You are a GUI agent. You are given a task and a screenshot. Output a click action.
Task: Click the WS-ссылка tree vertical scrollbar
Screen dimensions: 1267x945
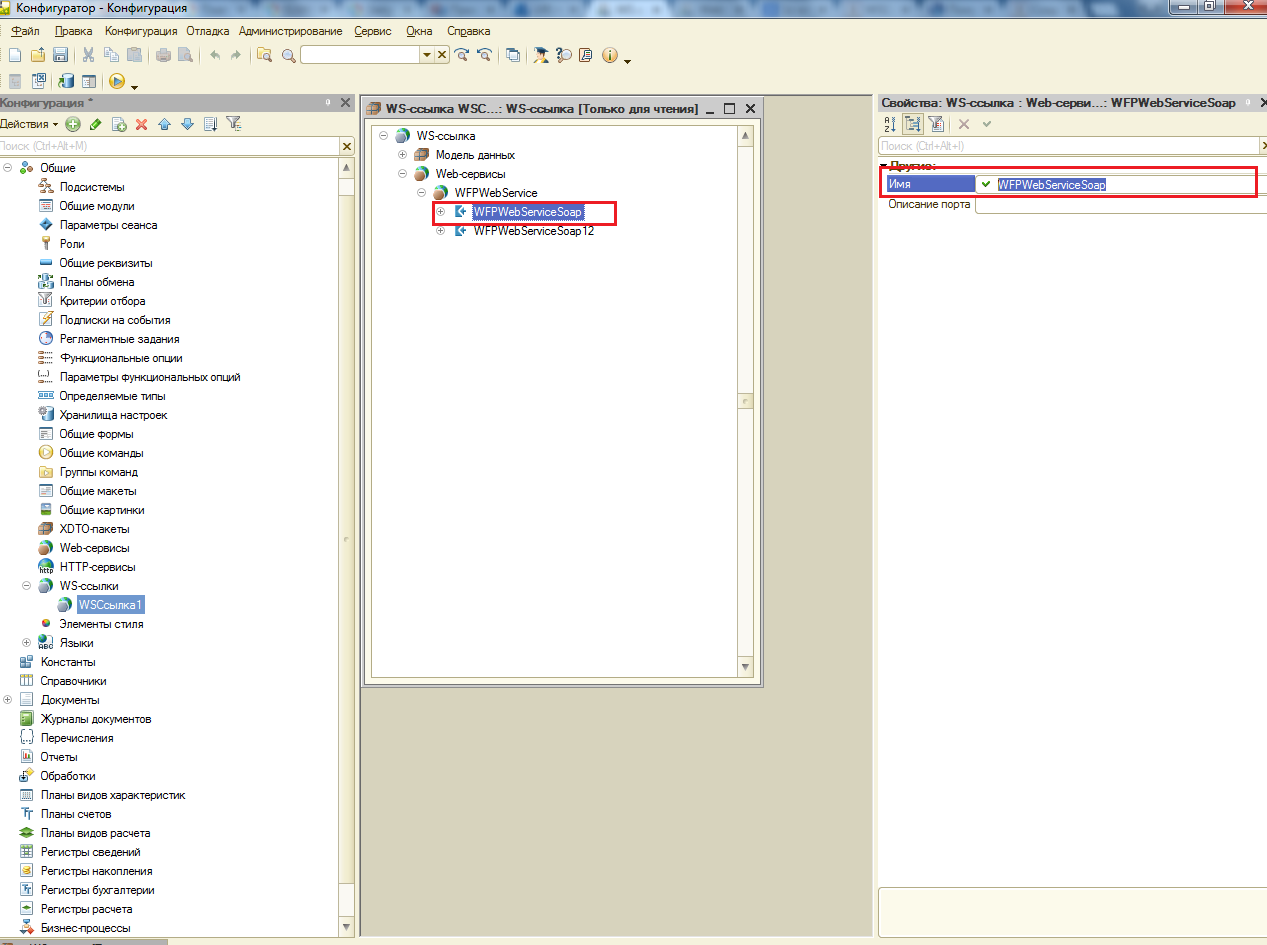[745, 400]
